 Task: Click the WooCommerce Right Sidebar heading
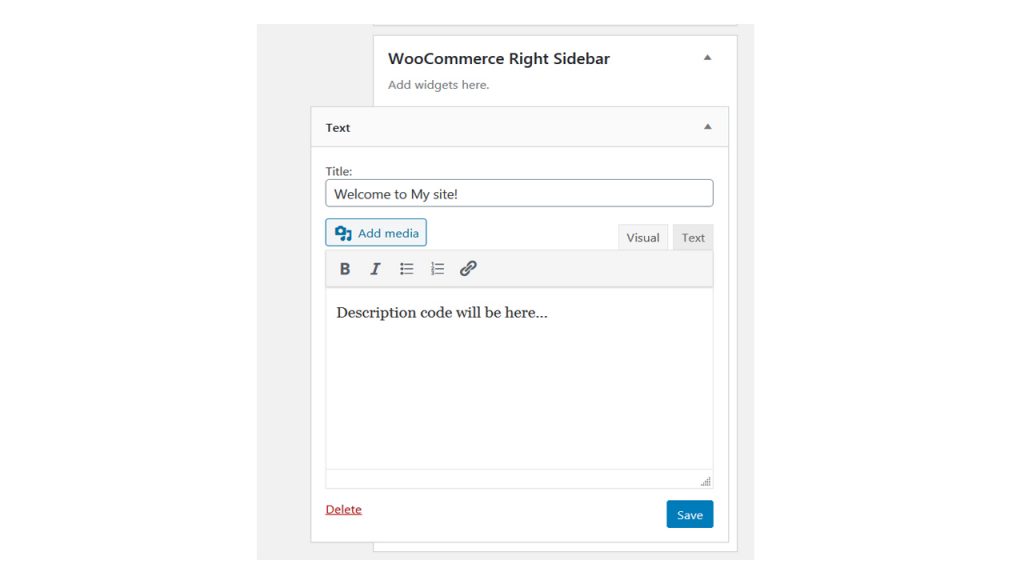click(499, 59)
